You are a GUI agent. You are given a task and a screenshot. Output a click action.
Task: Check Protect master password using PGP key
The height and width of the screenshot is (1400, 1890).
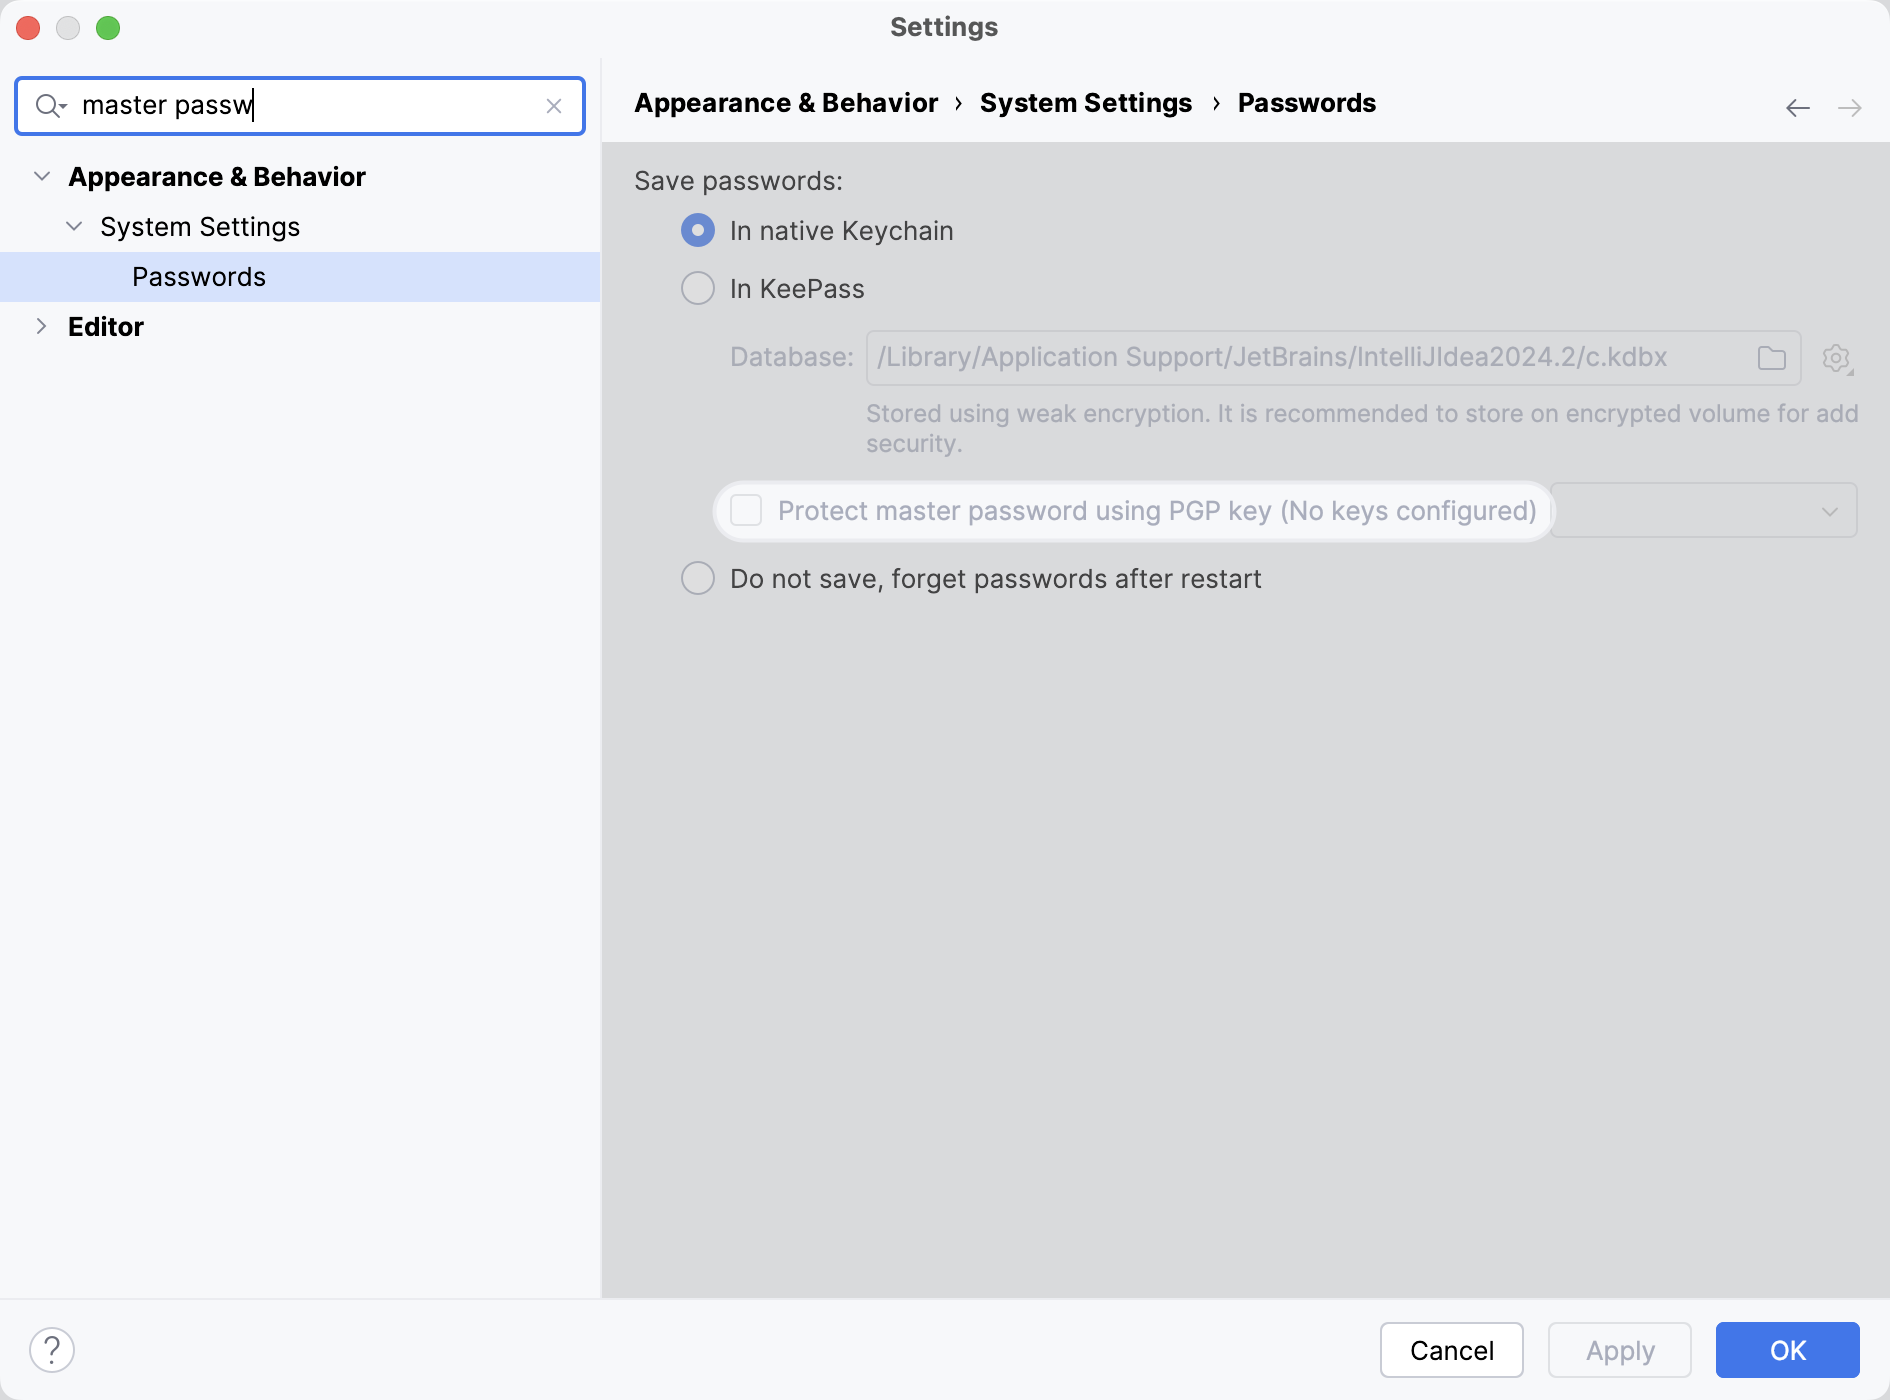pos(746,510)
